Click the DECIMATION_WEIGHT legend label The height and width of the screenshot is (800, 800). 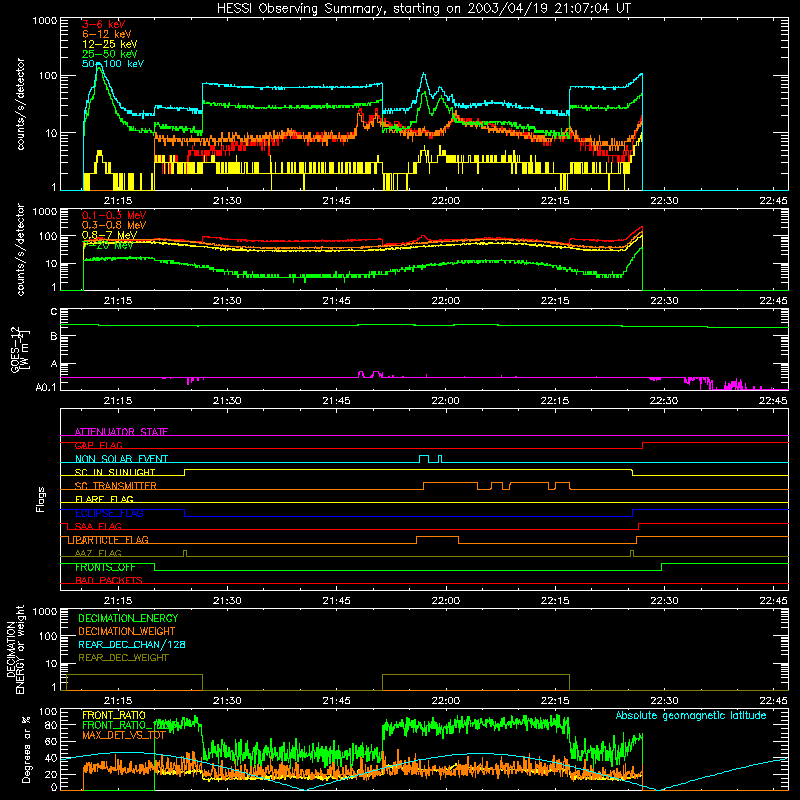[127, 631]
